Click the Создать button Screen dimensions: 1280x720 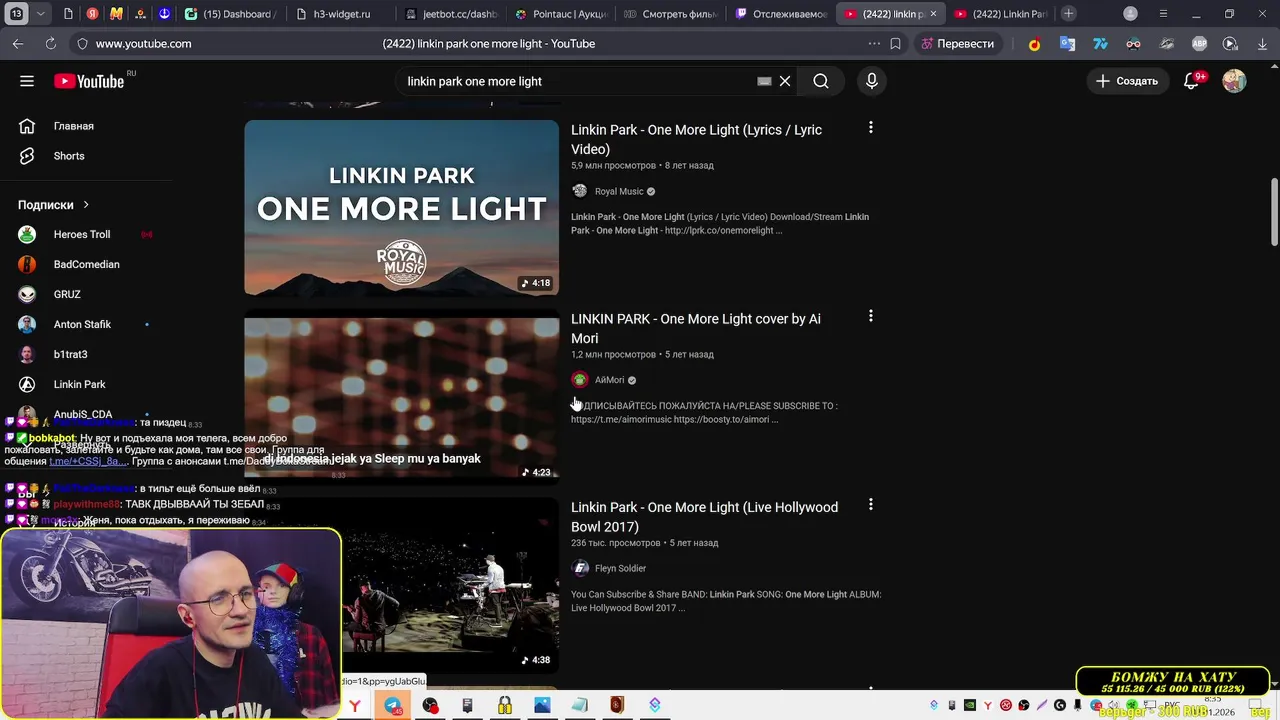click(x=1127, y=81)
